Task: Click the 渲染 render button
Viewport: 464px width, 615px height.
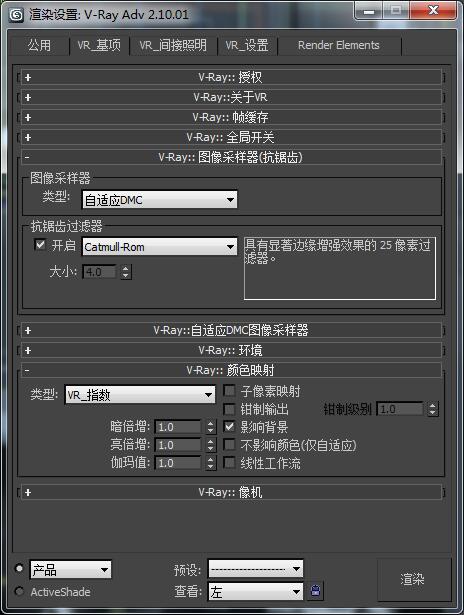Action: point(413,580)
